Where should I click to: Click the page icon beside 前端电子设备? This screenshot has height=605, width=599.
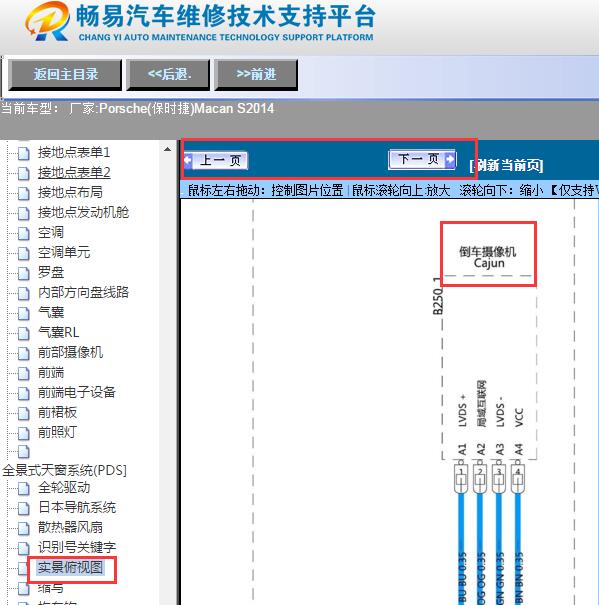[24, 393]
